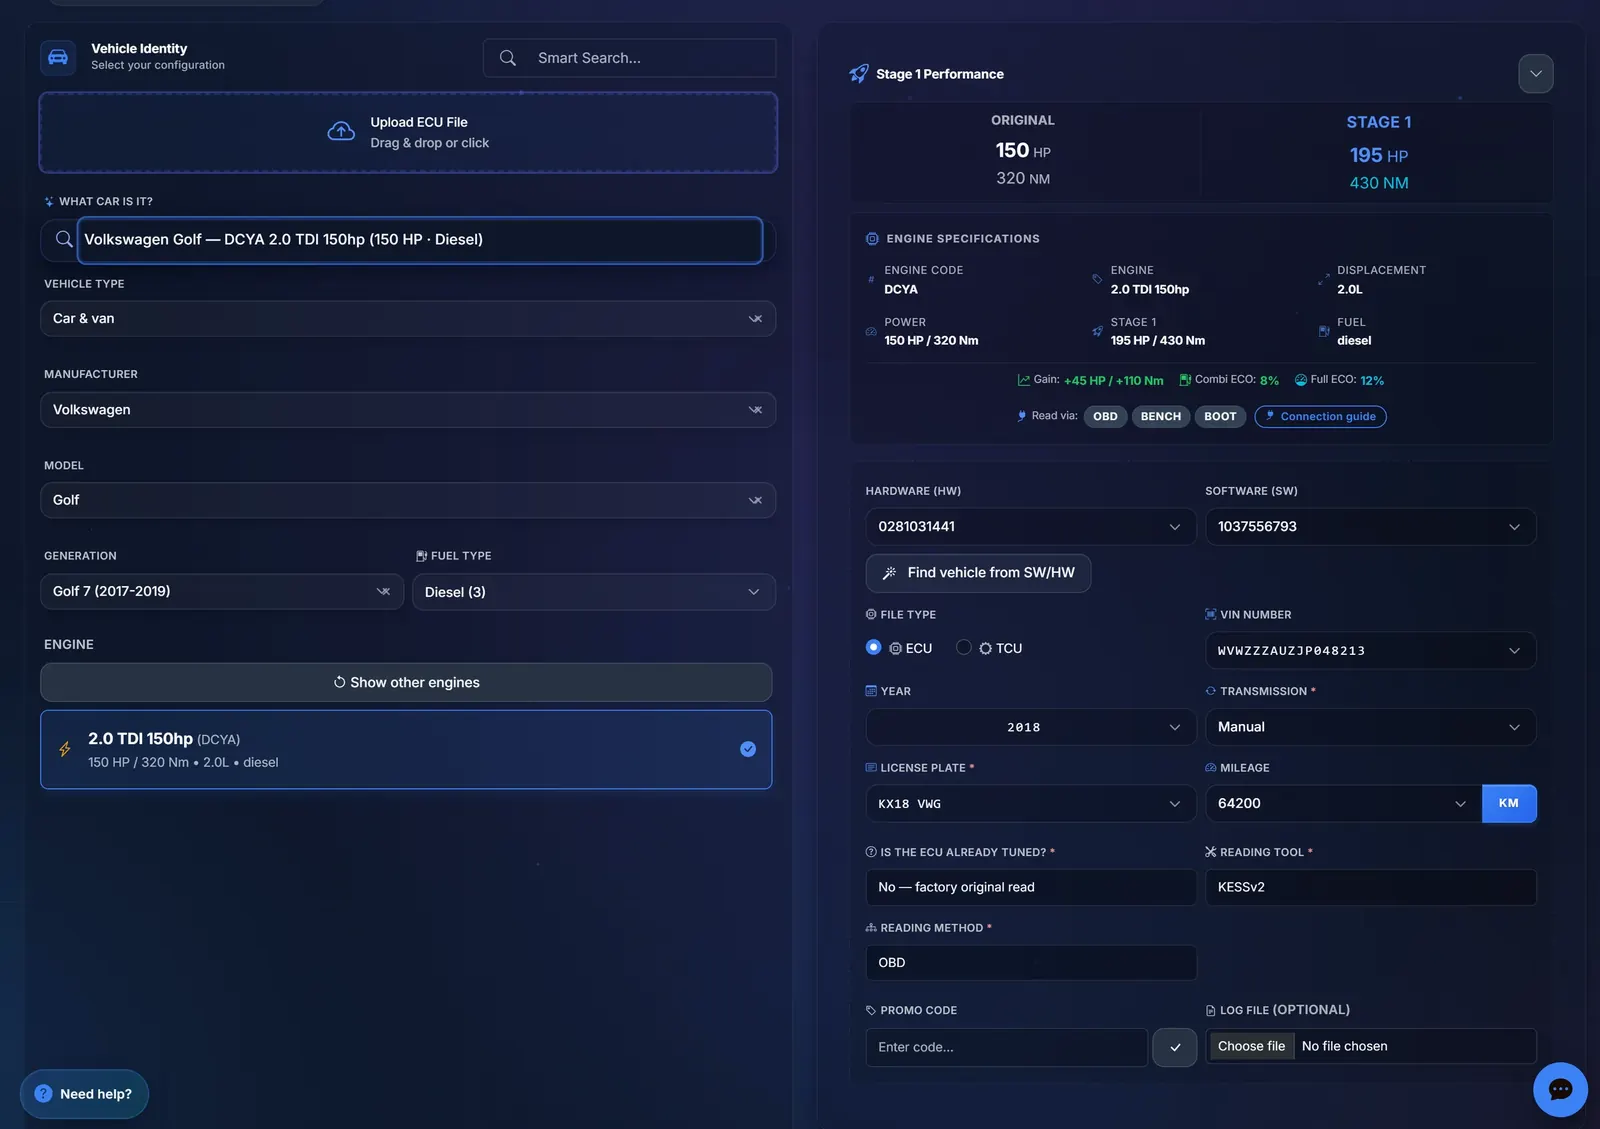Click the Smart Search magnifier icon
The image size is (1600, 1129).
508,58
